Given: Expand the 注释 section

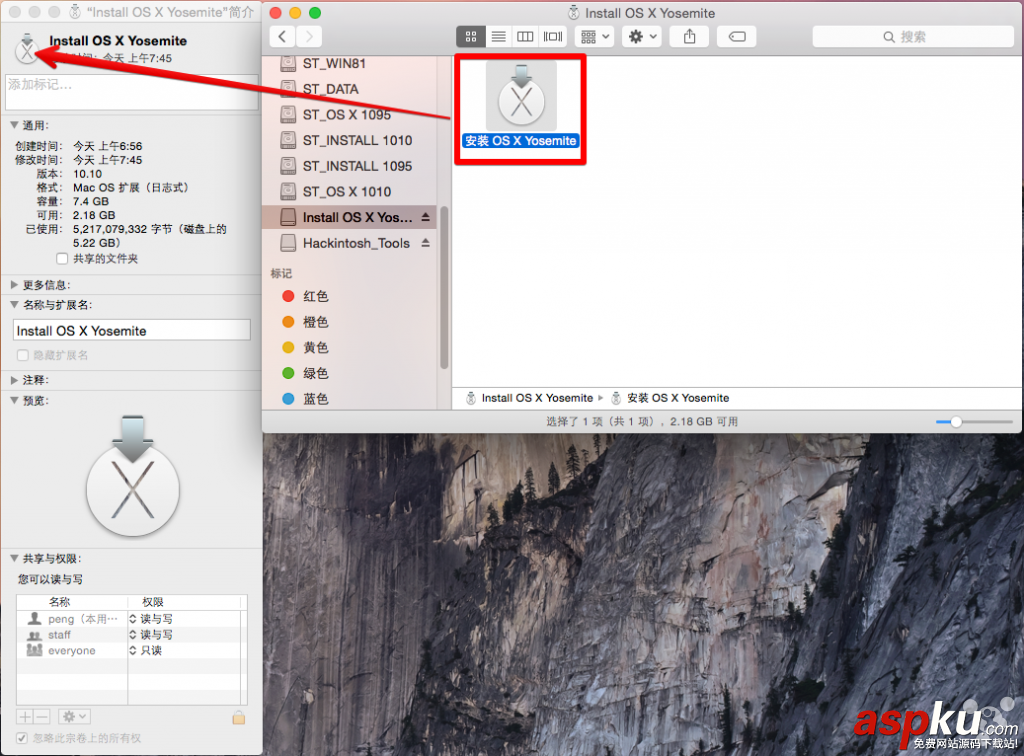Looking at the screenshot, I should 14,380.
